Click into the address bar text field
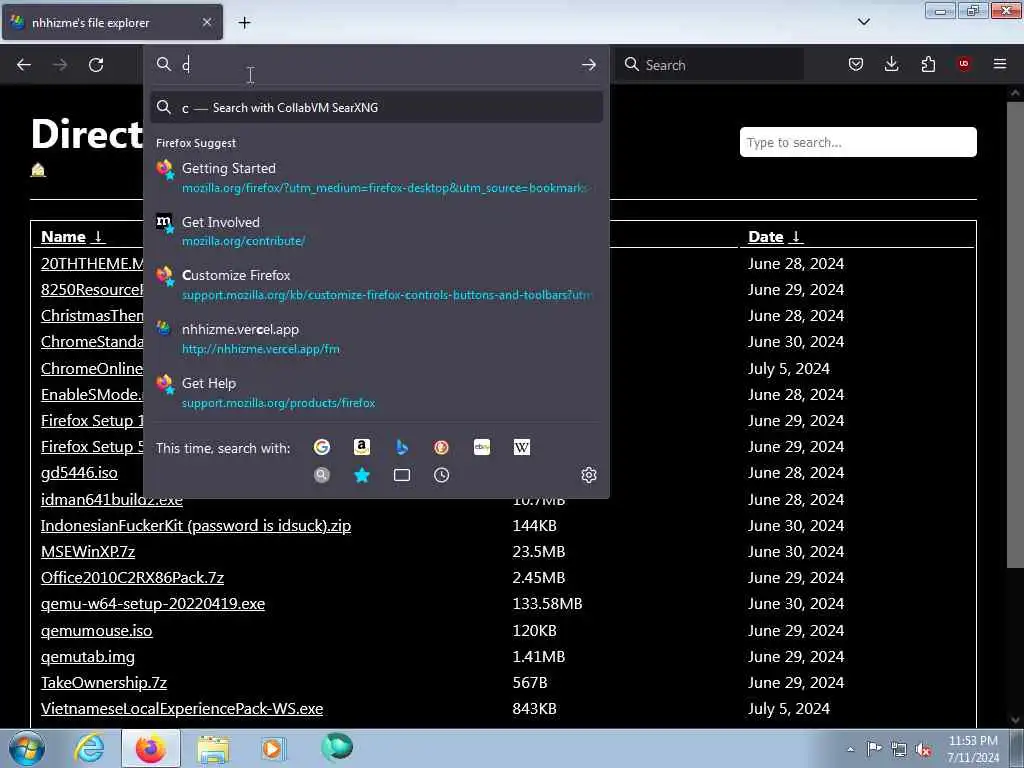This screenshot has width=1024, height=768. (376, 65)
